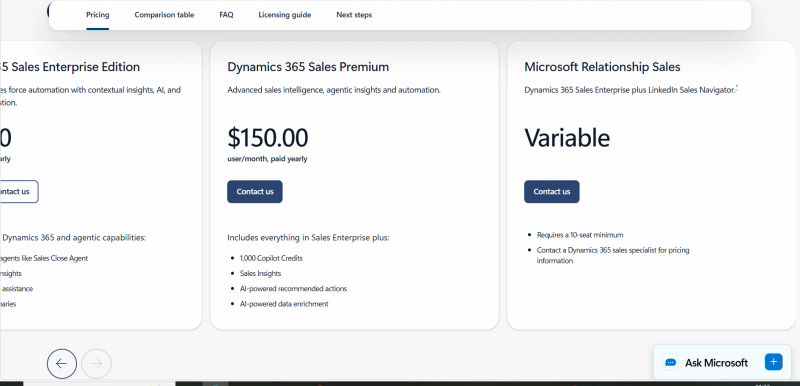
Task: Click Contact us under Microsoft Relationship Sales
Action: coord(552,192)
